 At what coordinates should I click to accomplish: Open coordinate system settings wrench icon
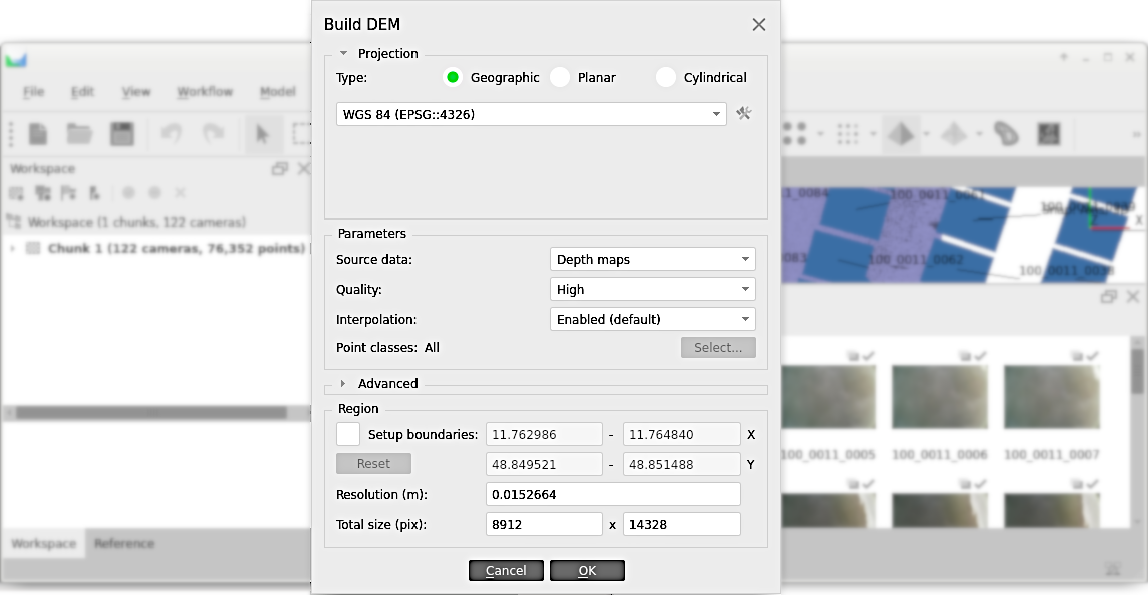[743, 114]
